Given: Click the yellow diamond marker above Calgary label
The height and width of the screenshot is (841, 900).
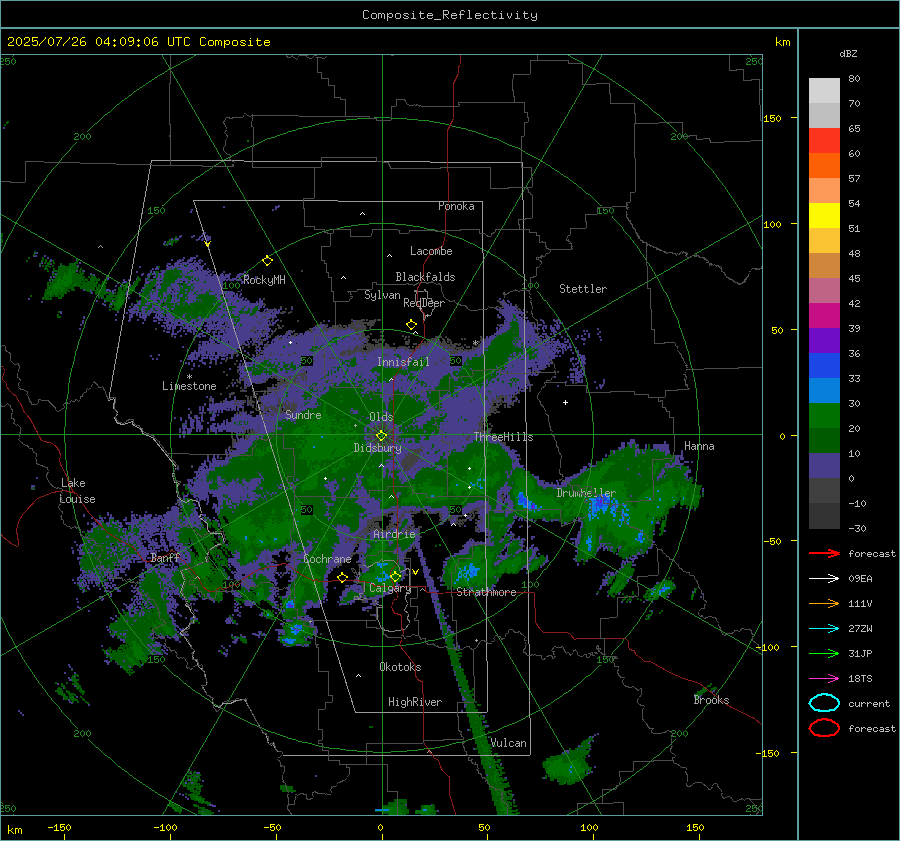Looking at the screenshot, I should pyautogui.click(x=395, y=576).
